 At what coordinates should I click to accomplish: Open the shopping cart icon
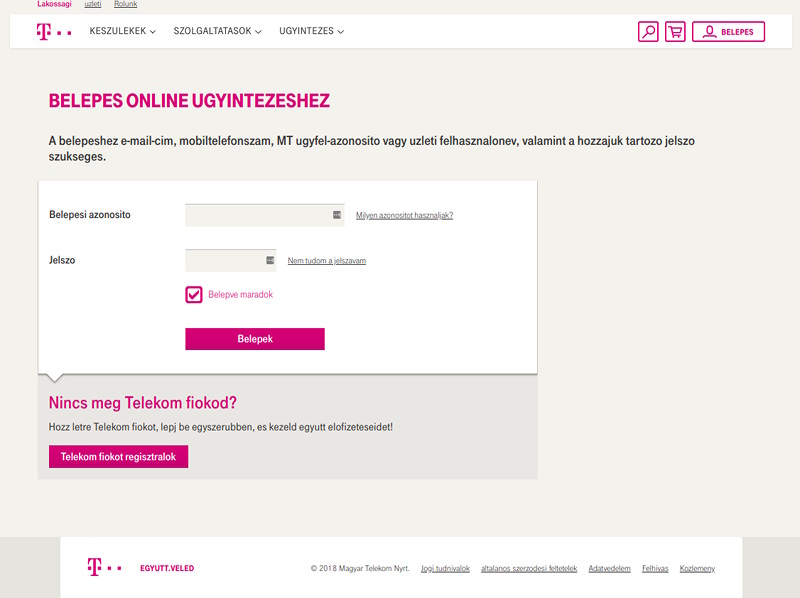(x=675, y=32)
